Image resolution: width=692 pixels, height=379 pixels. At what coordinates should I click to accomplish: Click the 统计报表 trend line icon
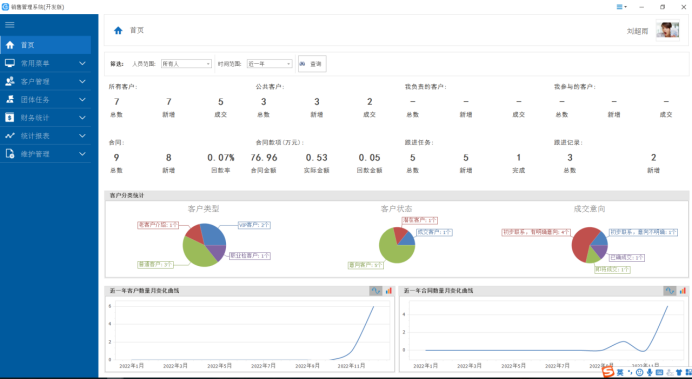[10, 136]
